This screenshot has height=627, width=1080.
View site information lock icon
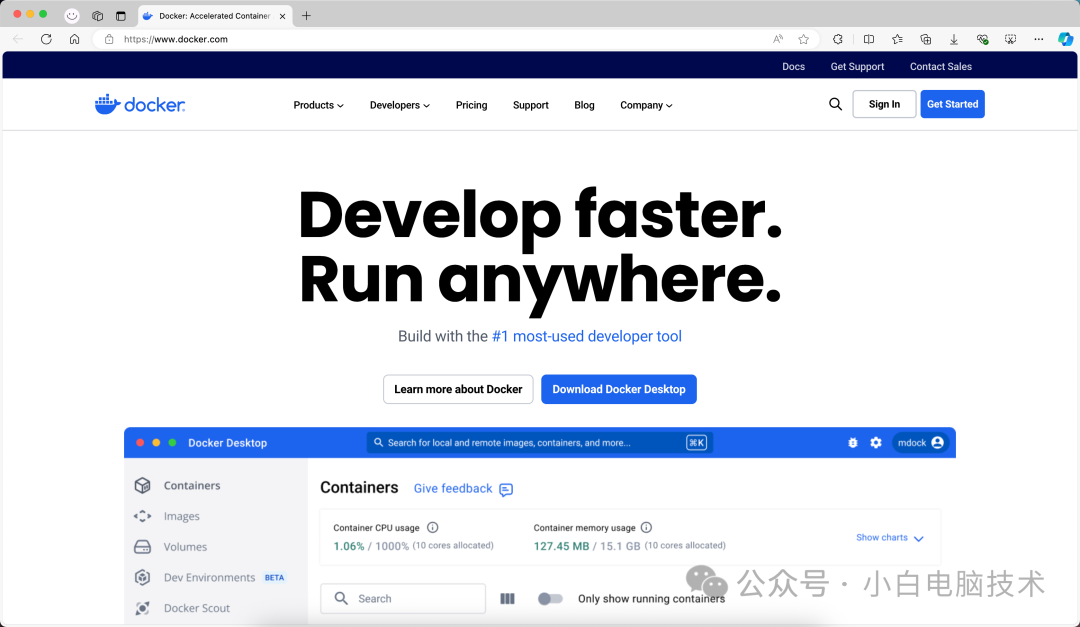tap(109, 39)
